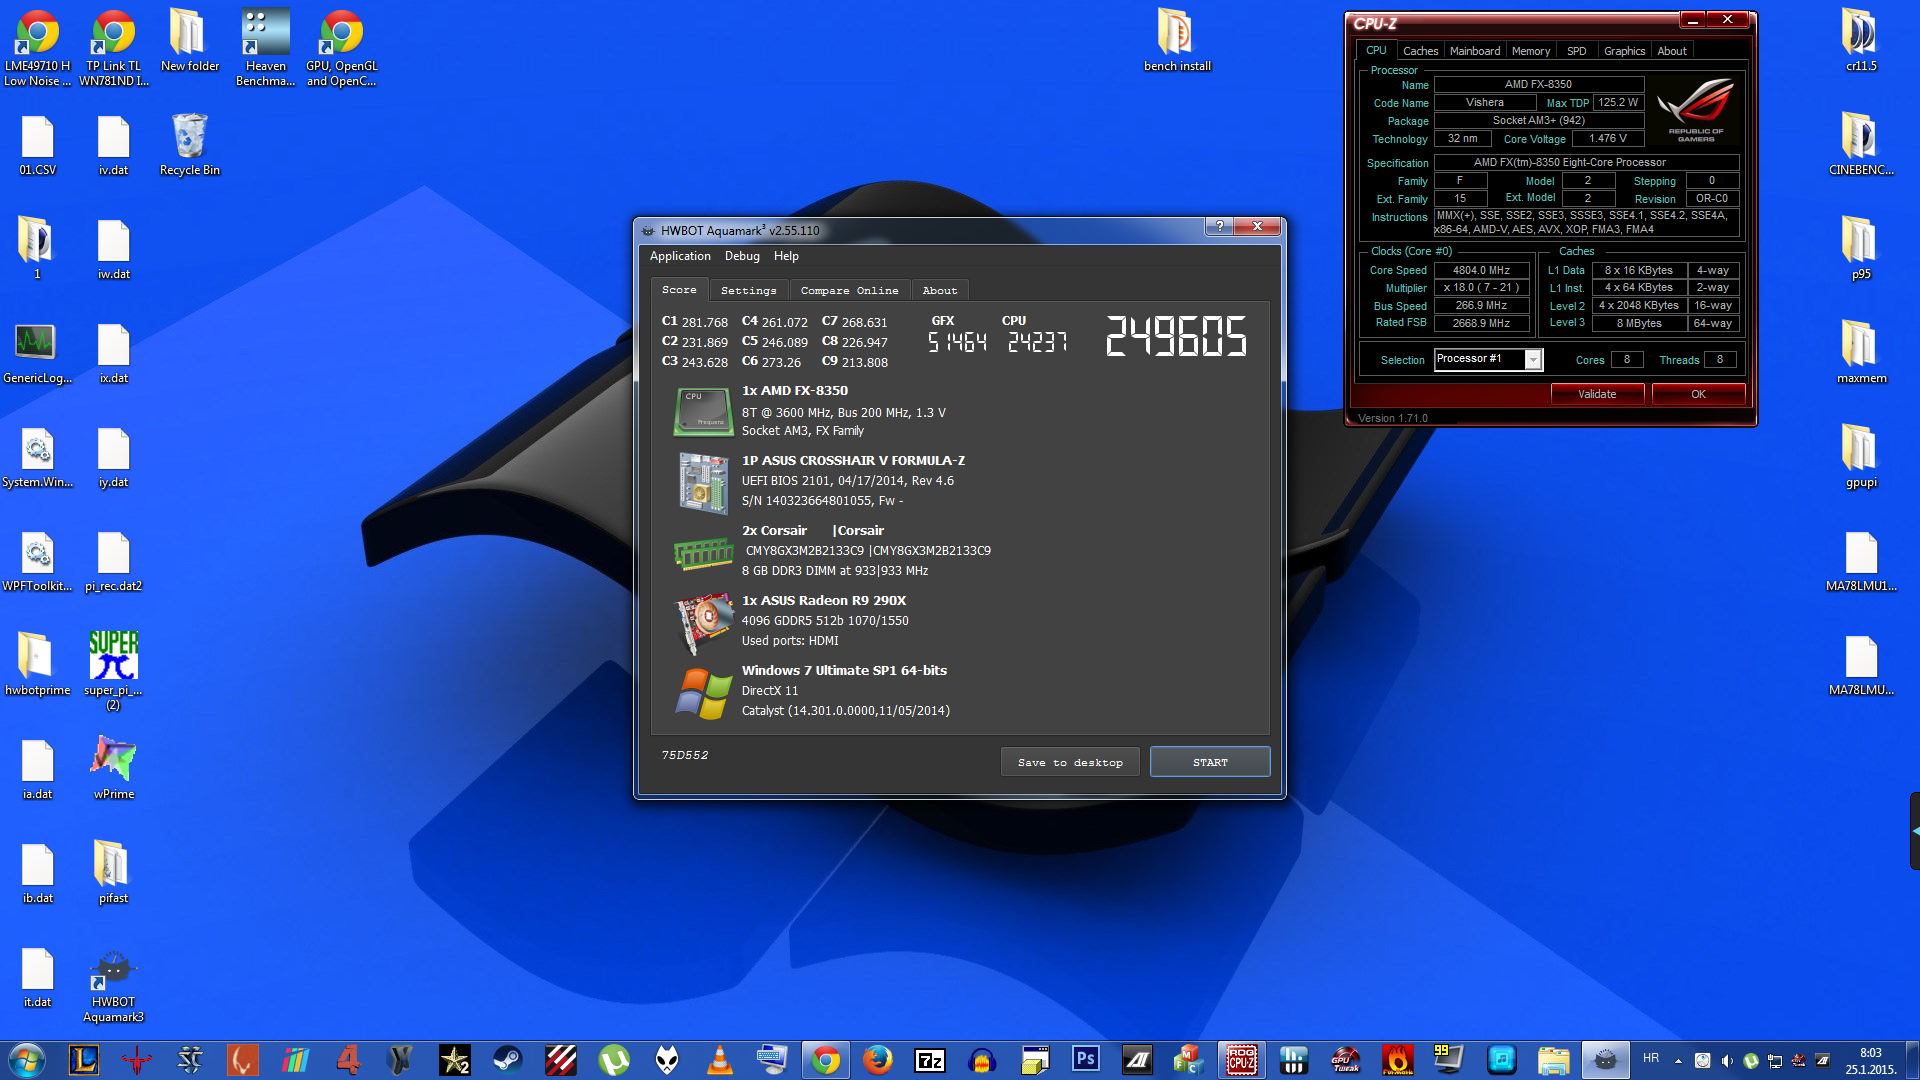Open the Debug menu in Aquamark
The image size is (1920, 1080).
point(742,256)
